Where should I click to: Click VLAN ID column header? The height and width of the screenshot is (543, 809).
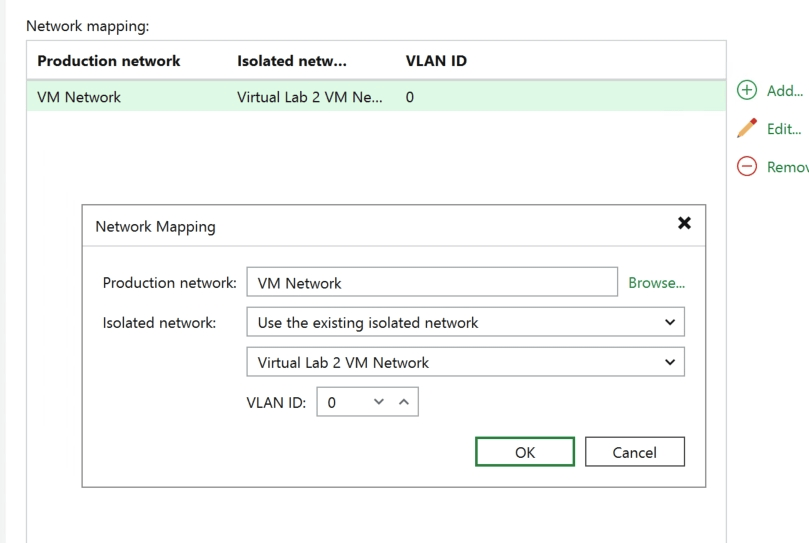tap(436, 61)
